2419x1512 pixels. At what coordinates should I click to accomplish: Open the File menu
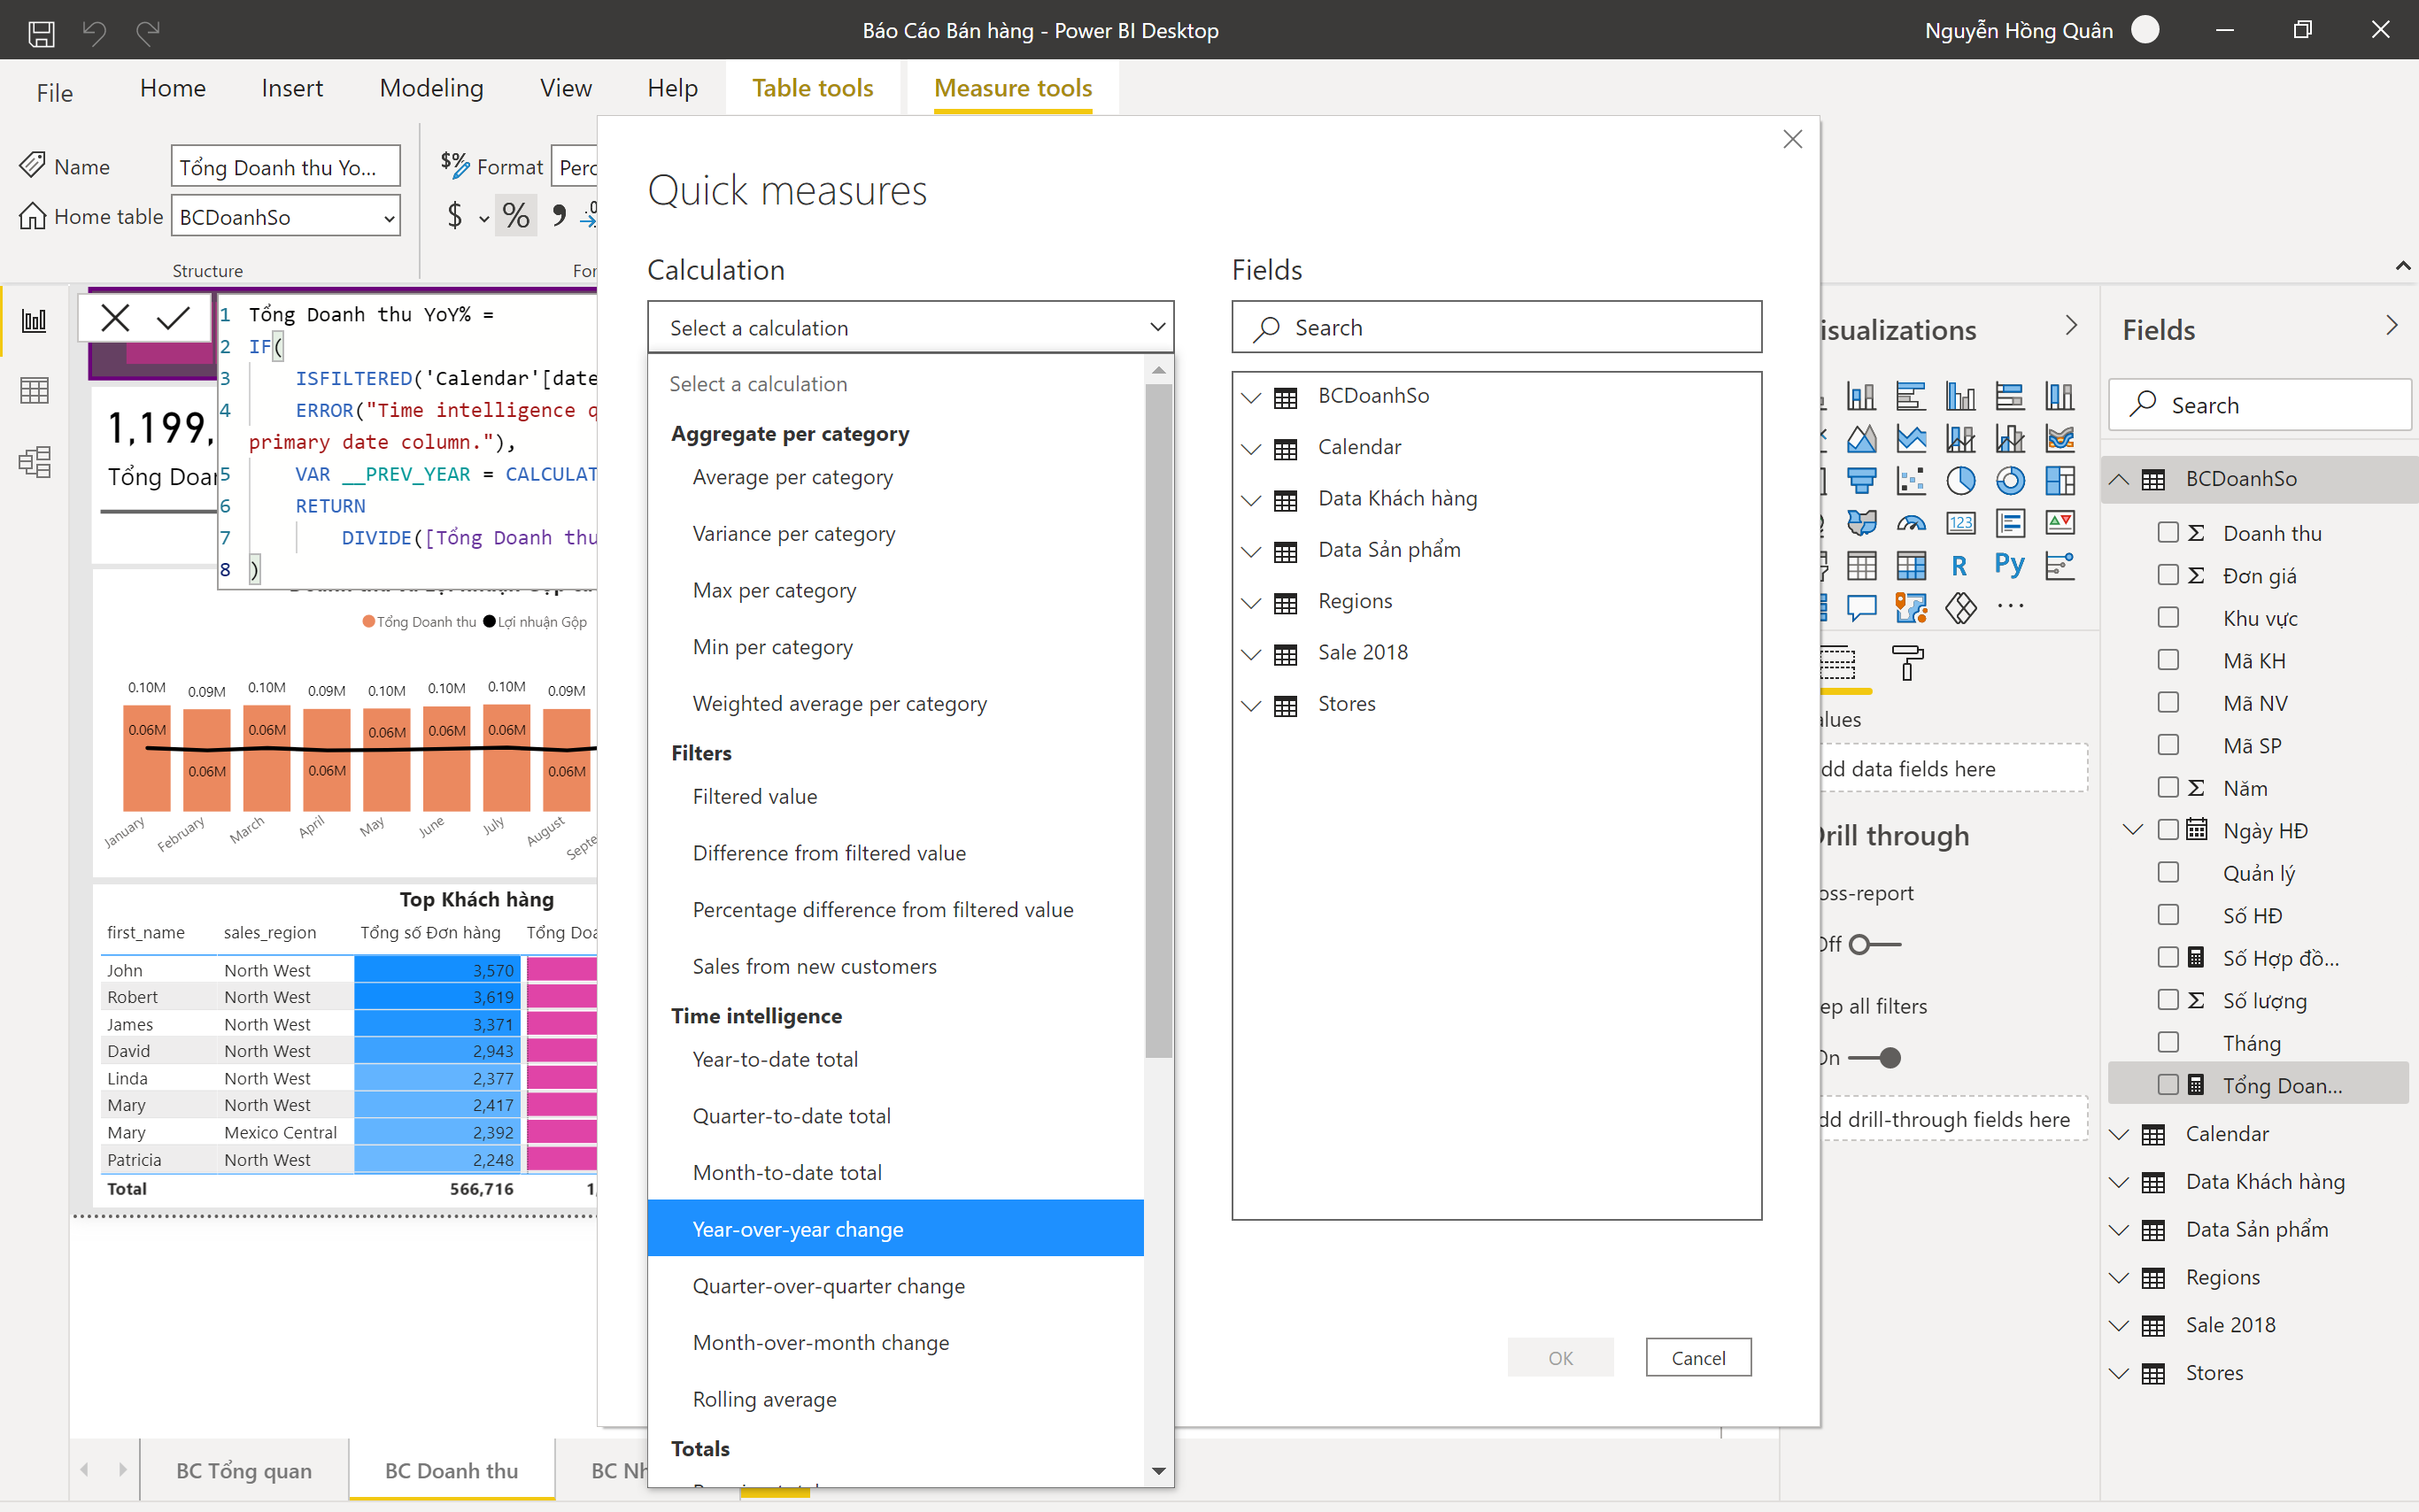coord(54,92)
